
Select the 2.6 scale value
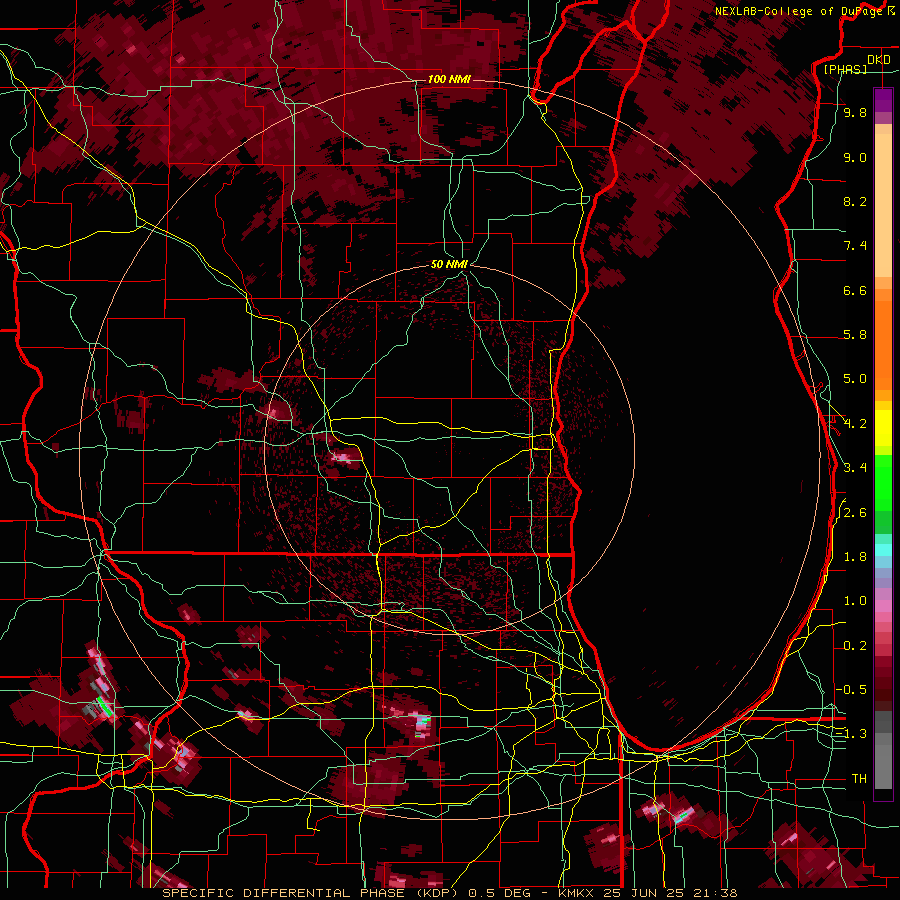point(855,513)
